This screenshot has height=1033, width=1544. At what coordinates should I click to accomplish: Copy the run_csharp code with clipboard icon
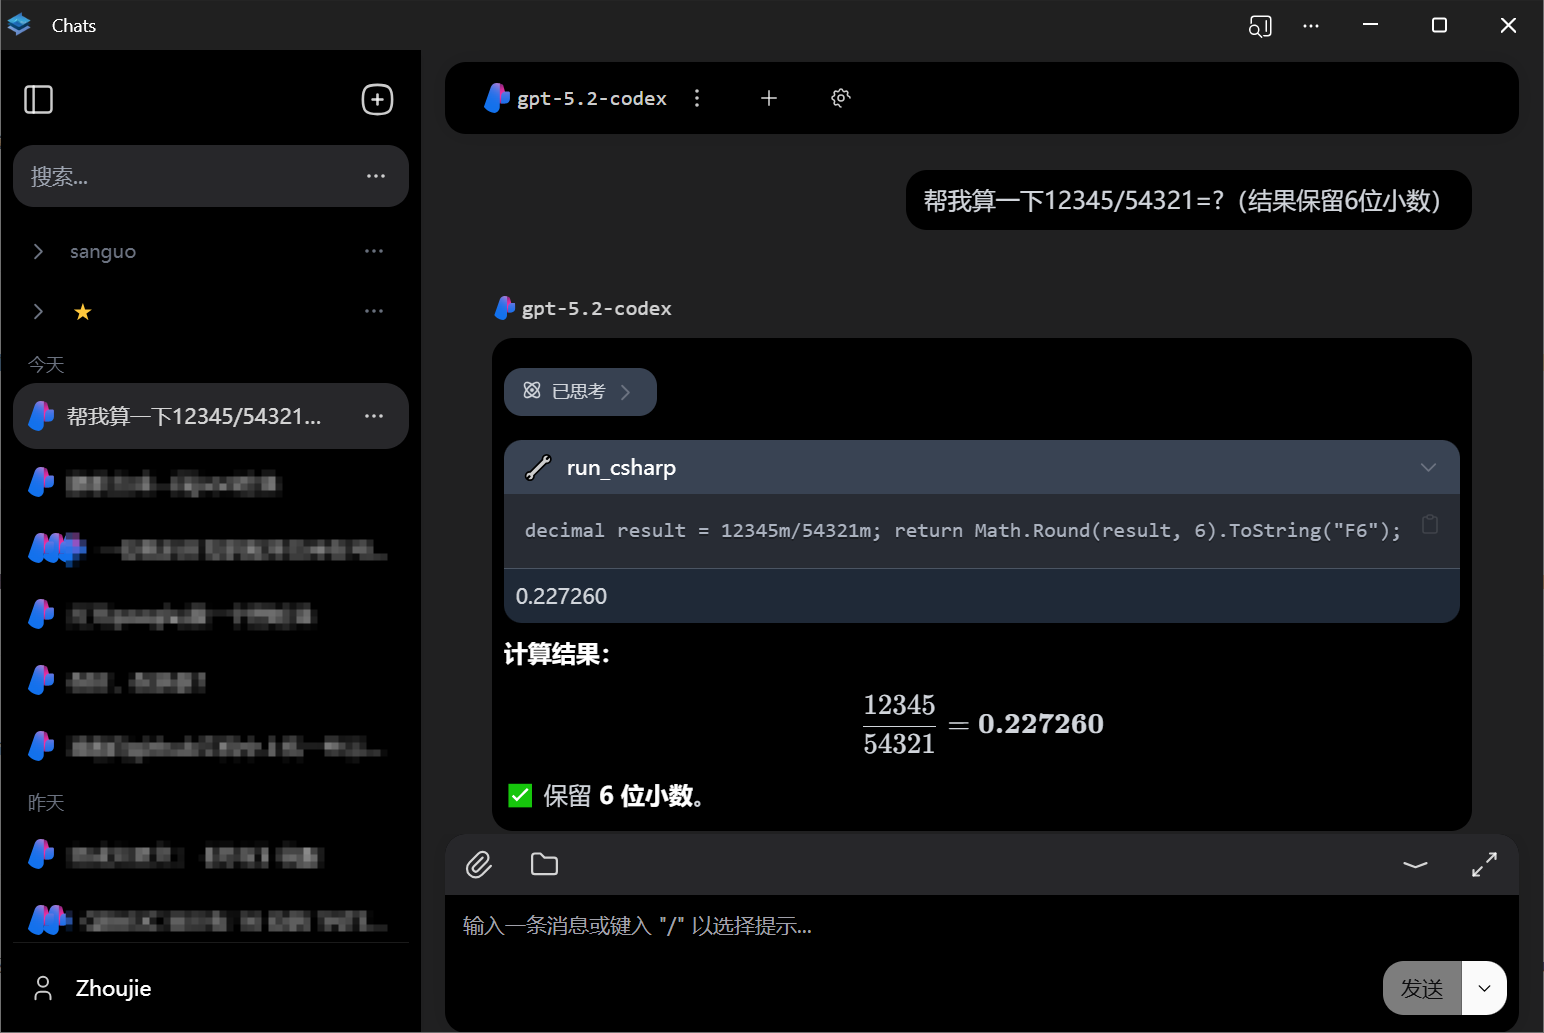click(x=1429, y=524)
